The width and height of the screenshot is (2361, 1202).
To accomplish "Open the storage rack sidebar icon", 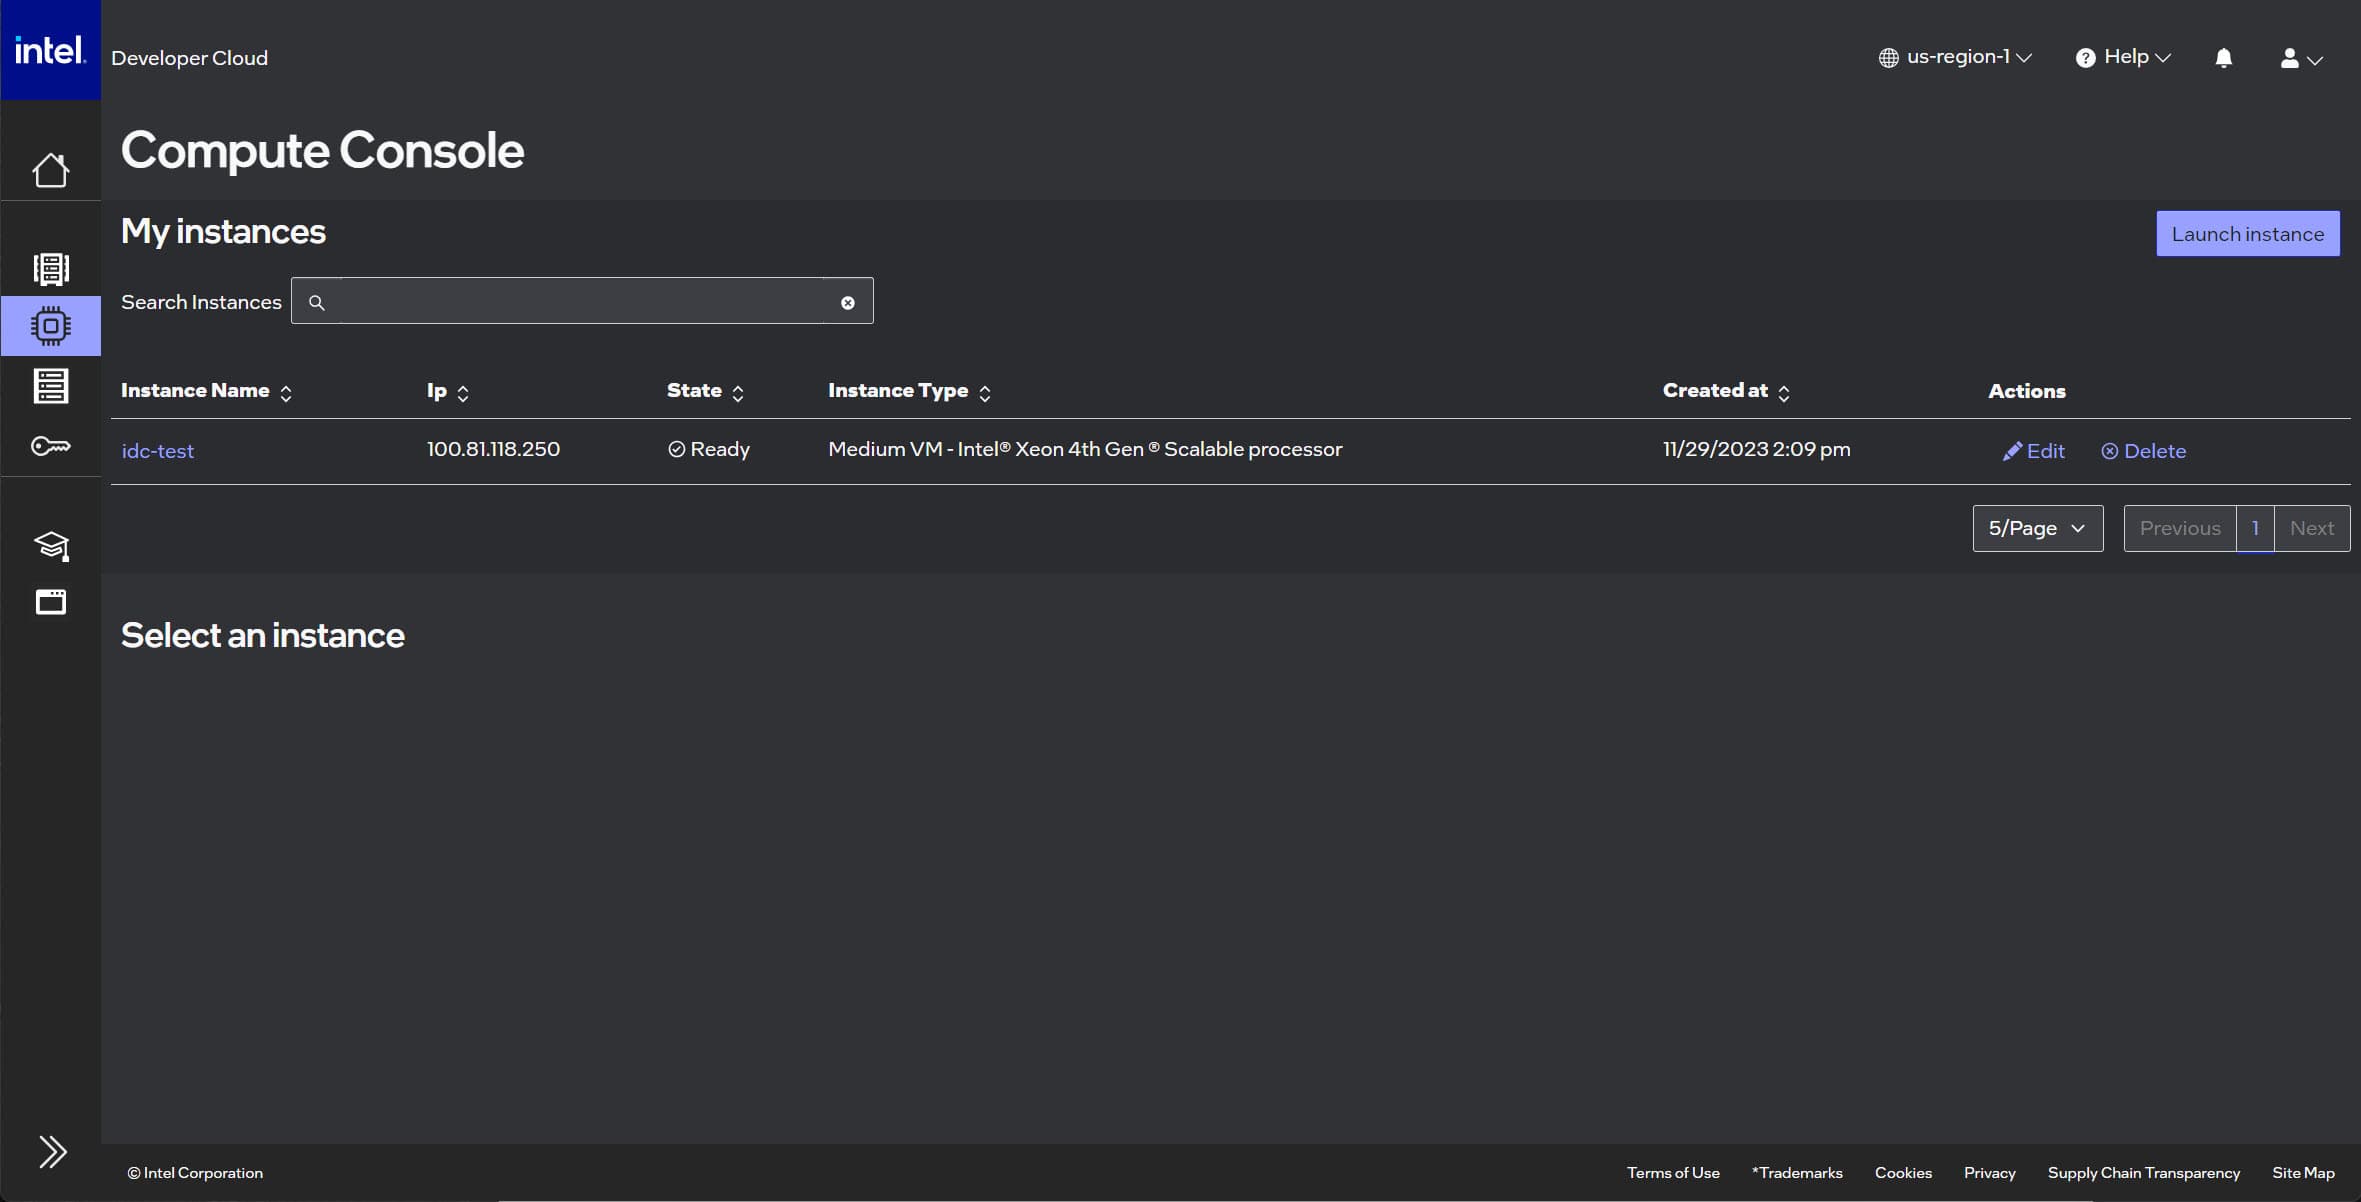I will tap(50, 386).
